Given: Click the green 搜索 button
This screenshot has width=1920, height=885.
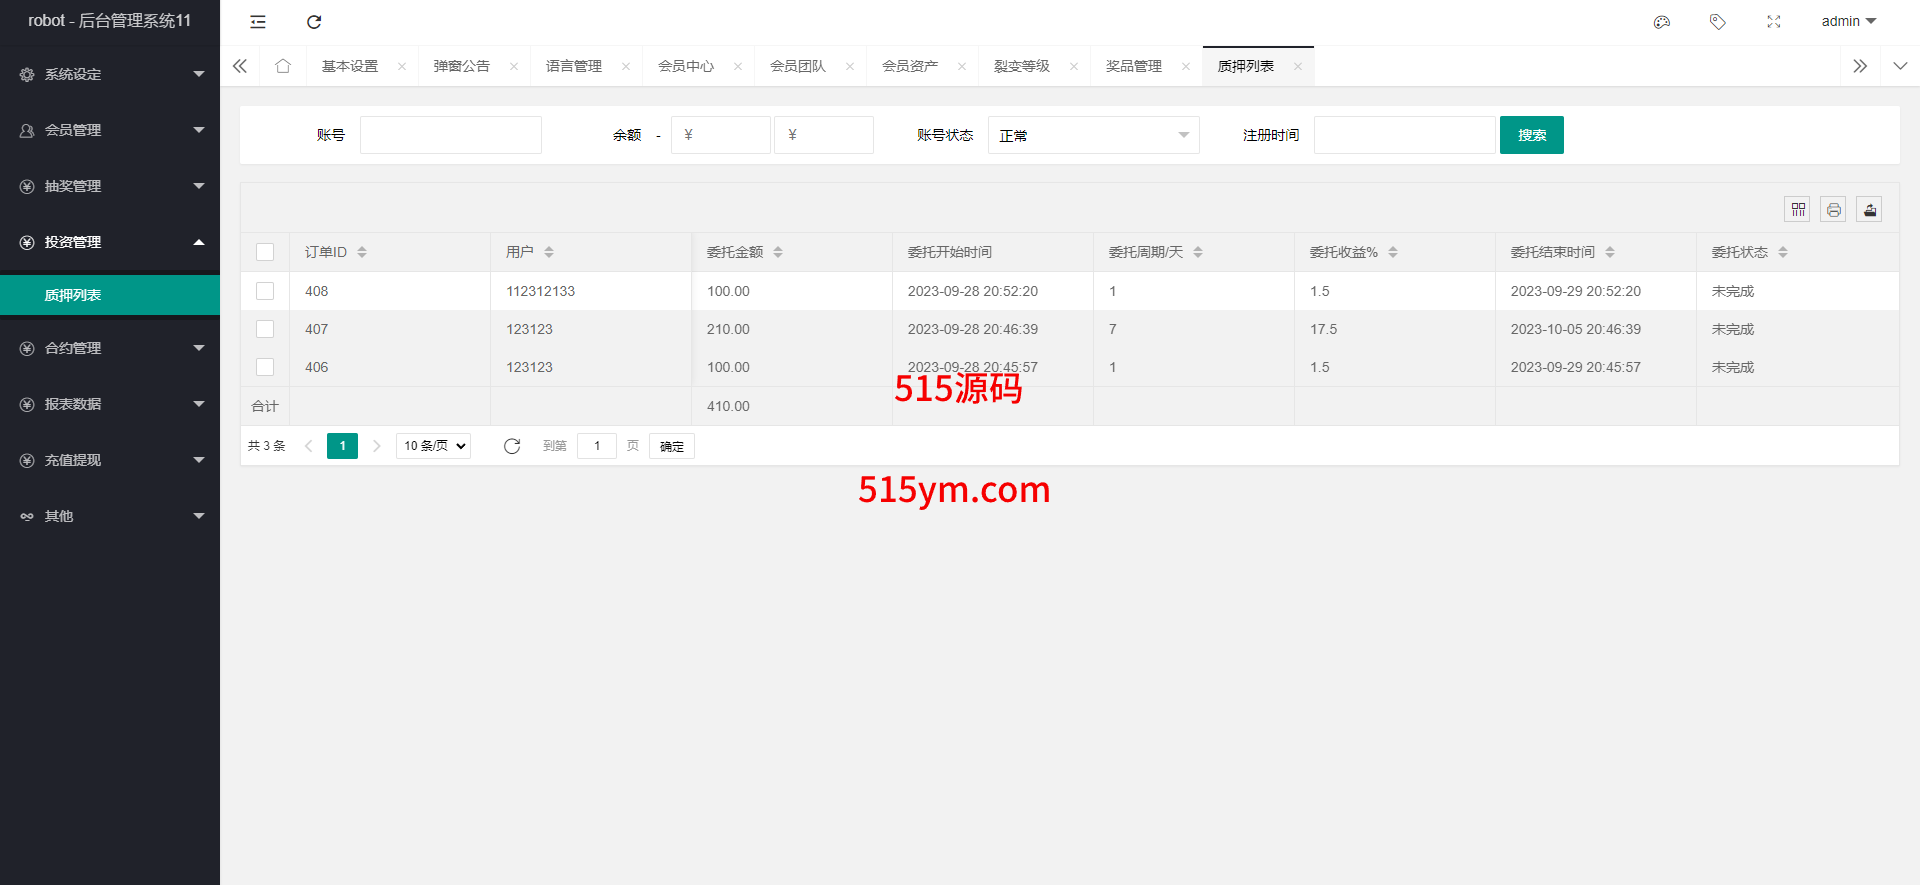Looking at the screenshot, I should [x=1531, y=135].
